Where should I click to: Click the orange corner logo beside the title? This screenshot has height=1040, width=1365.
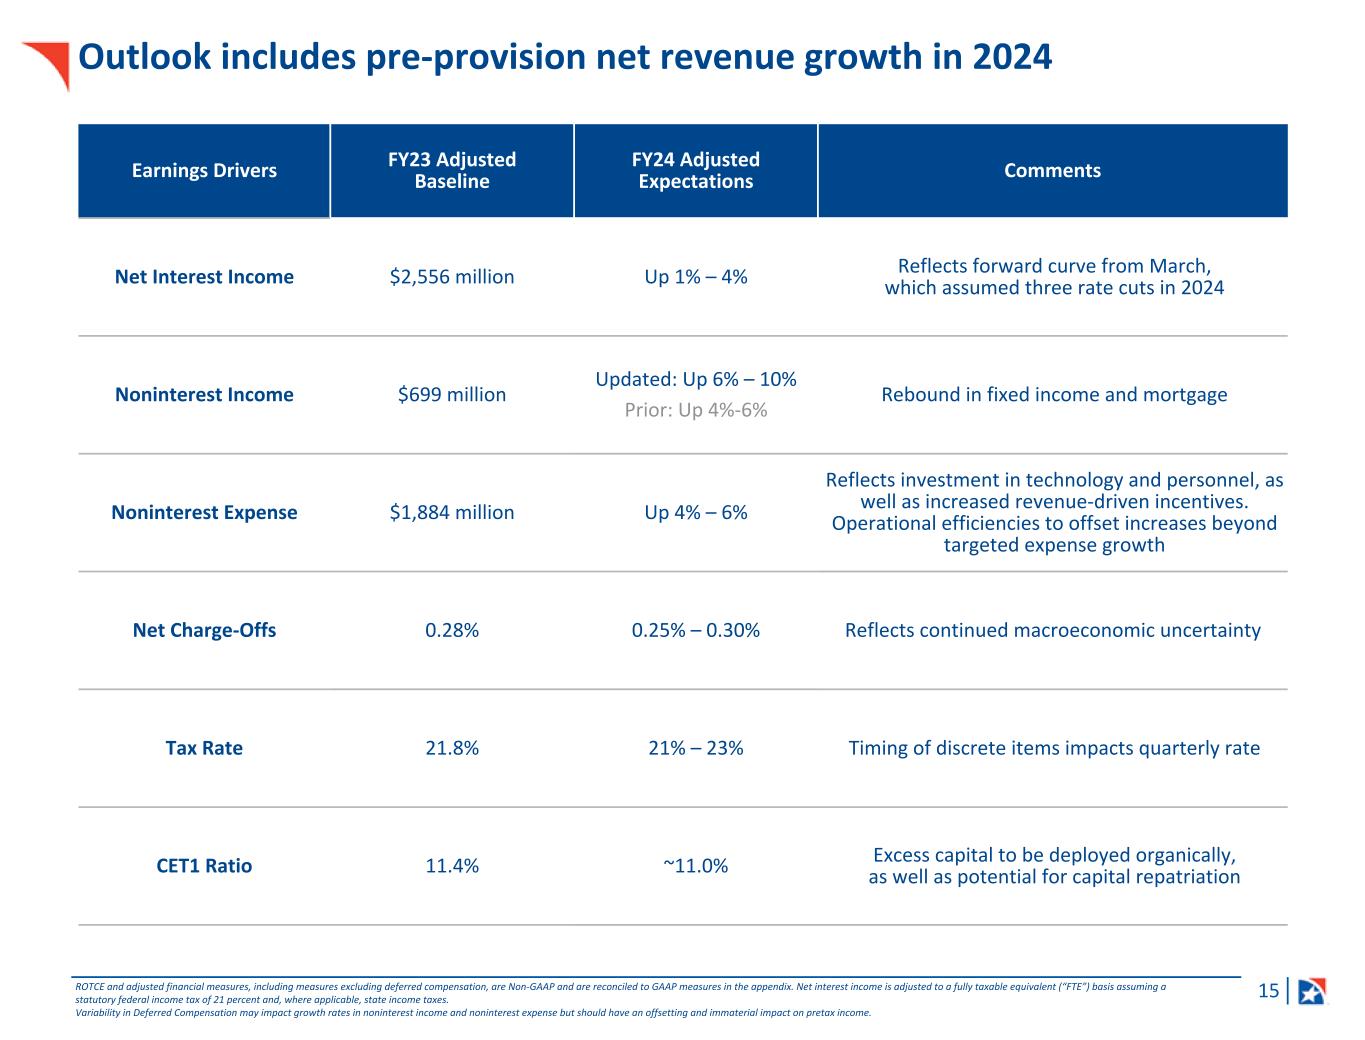pos(50,60)
